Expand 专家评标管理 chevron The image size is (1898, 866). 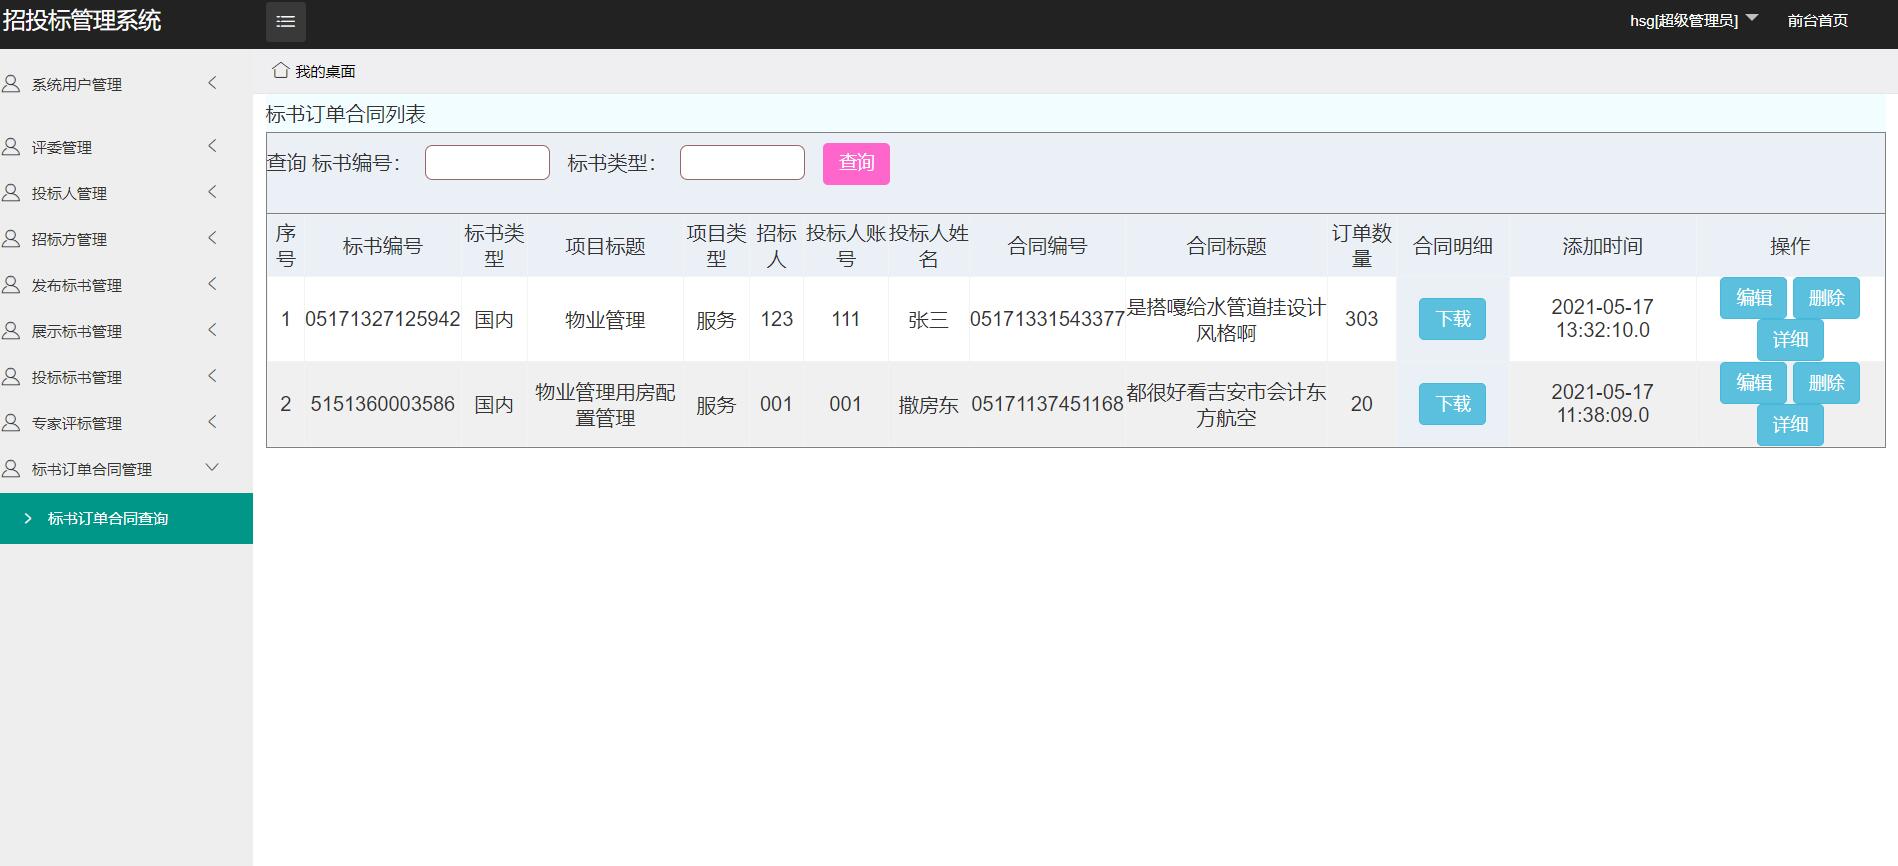tap(212, 422)
